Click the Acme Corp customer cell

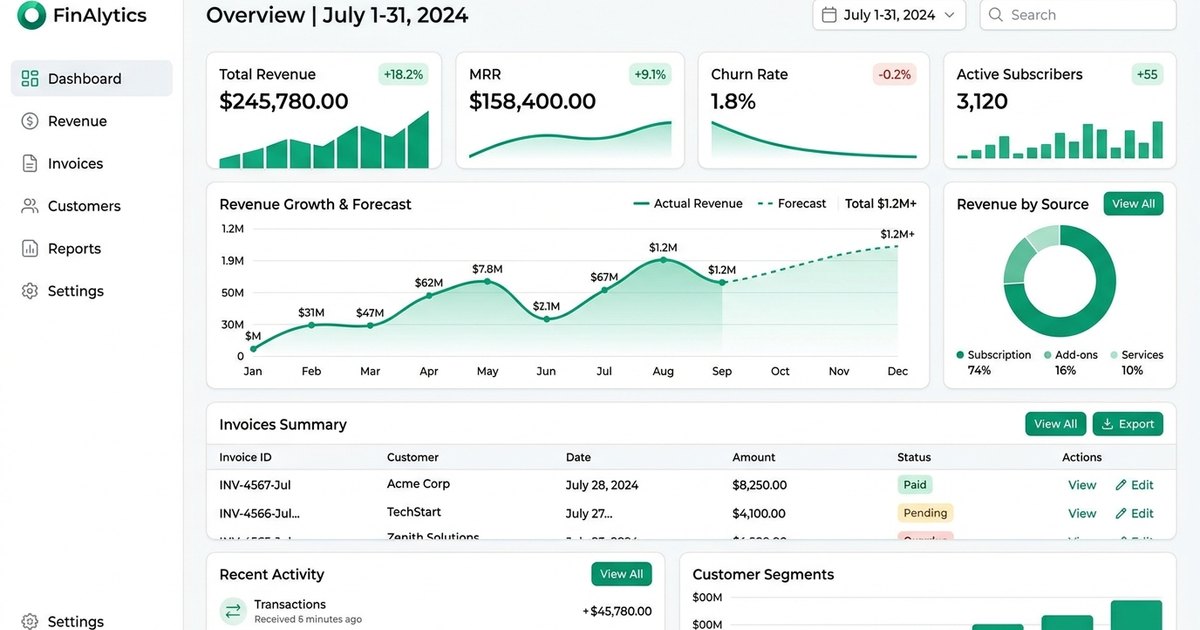(x=418, y=484)
